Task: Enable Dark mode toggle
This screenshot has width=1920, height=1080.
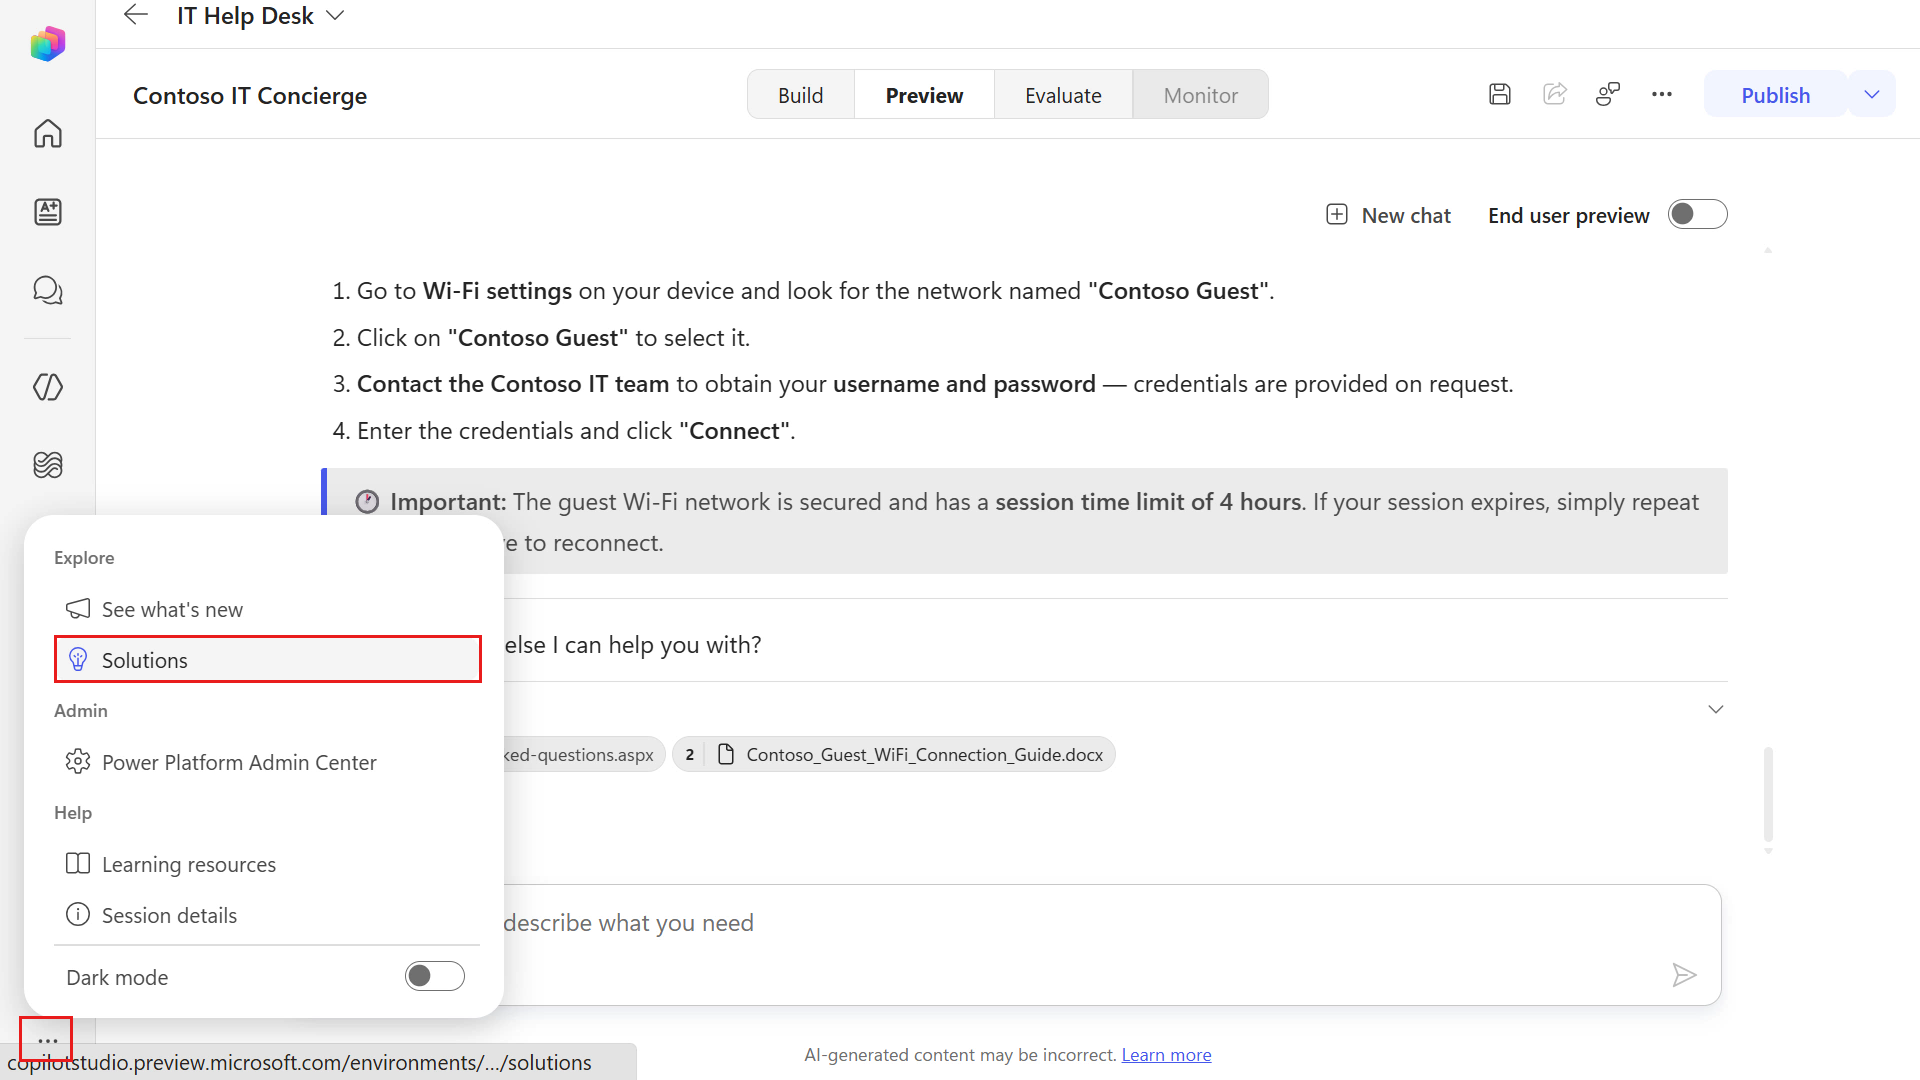Action: click(x=434, y=976)
